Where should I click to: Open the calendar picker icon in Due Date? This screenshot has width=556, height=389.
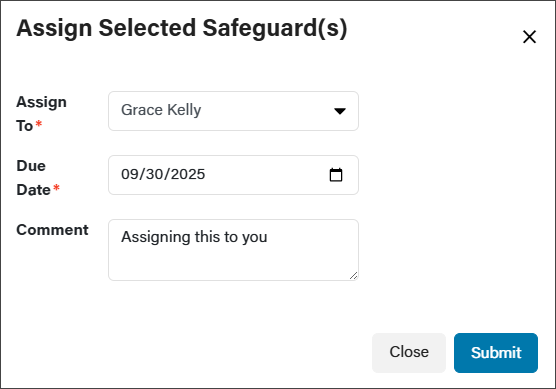point(336,175)
